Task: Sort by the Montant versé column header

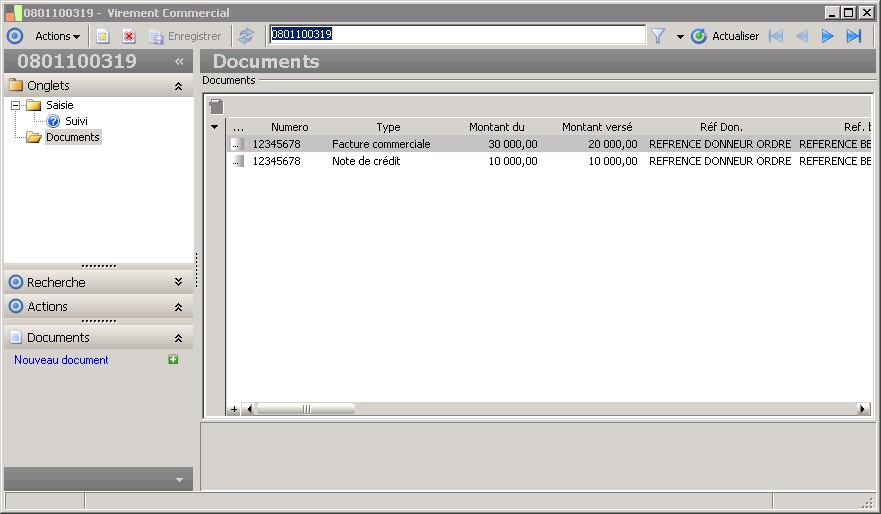Action: pyautogui.click(x=597, y=127)
